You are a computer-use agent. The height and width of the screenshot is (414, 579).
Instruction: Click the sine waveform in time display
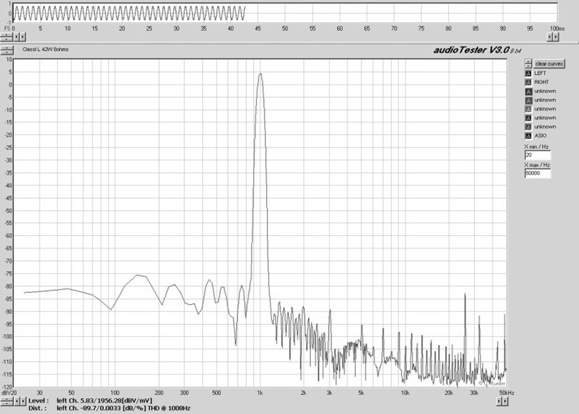point(129,13)
